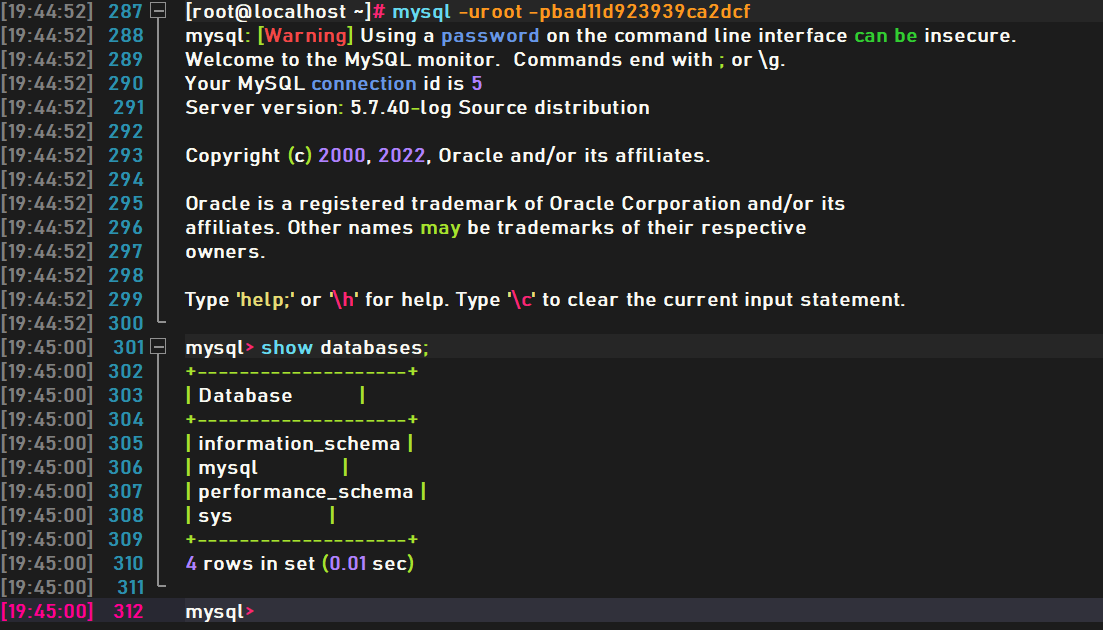Click the Copyright line with 2000, 2022
Image resolution: width=1103 pixels, height=630 pixels.
click(x=447, y=155)
